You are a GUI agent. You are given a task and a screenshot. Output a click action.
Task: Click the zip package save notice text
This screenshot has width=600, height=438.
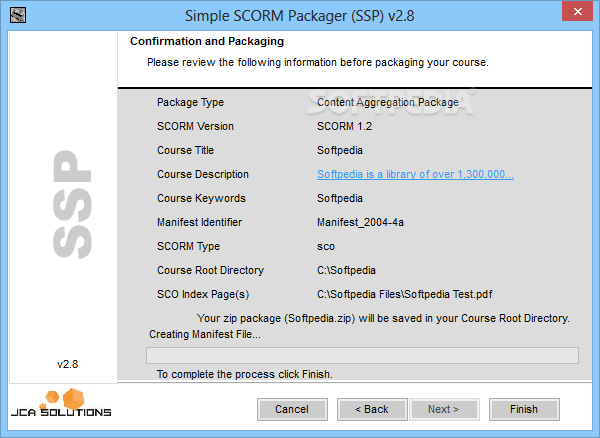pos(383,319)
